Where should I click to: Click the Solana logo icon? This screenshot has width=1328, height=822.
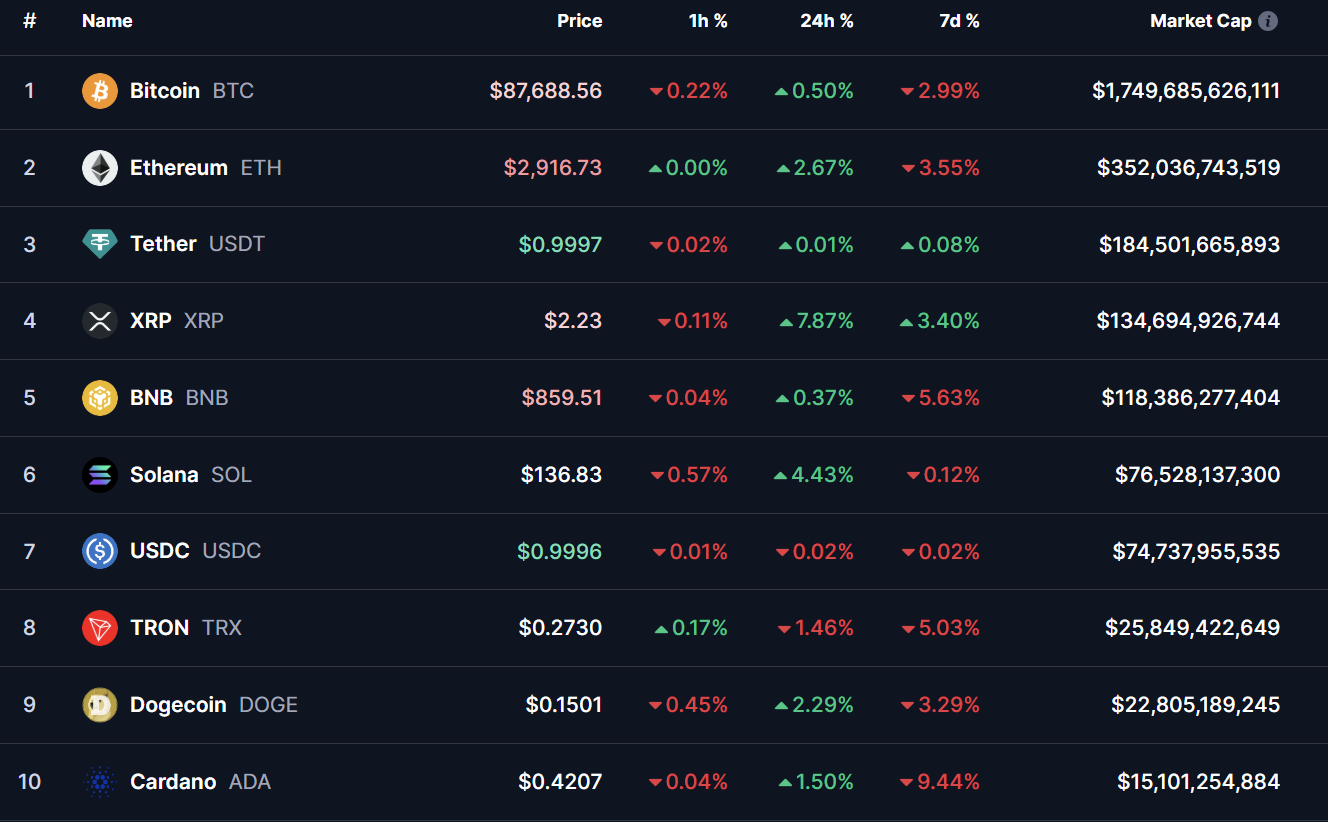[99, 475]
